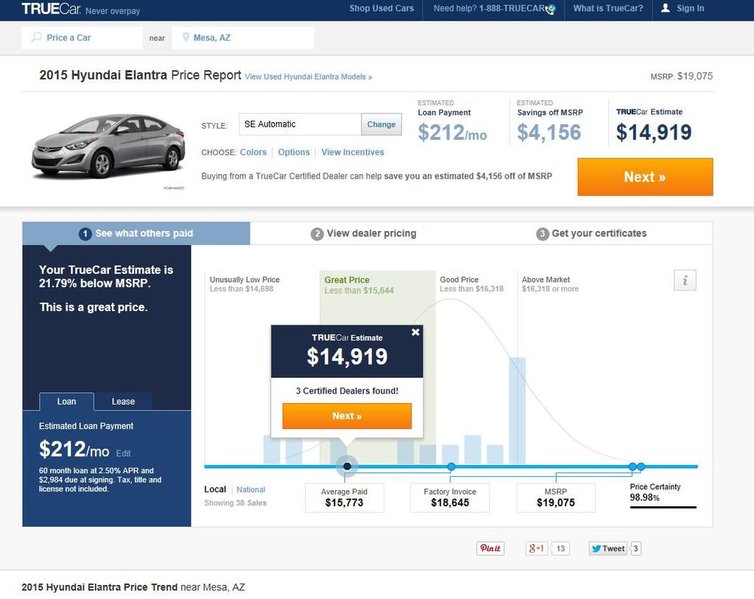Click the $4,156 Savings off MSRP value
The width and height of the screenshot is (754, 599).
coord(549,133)
